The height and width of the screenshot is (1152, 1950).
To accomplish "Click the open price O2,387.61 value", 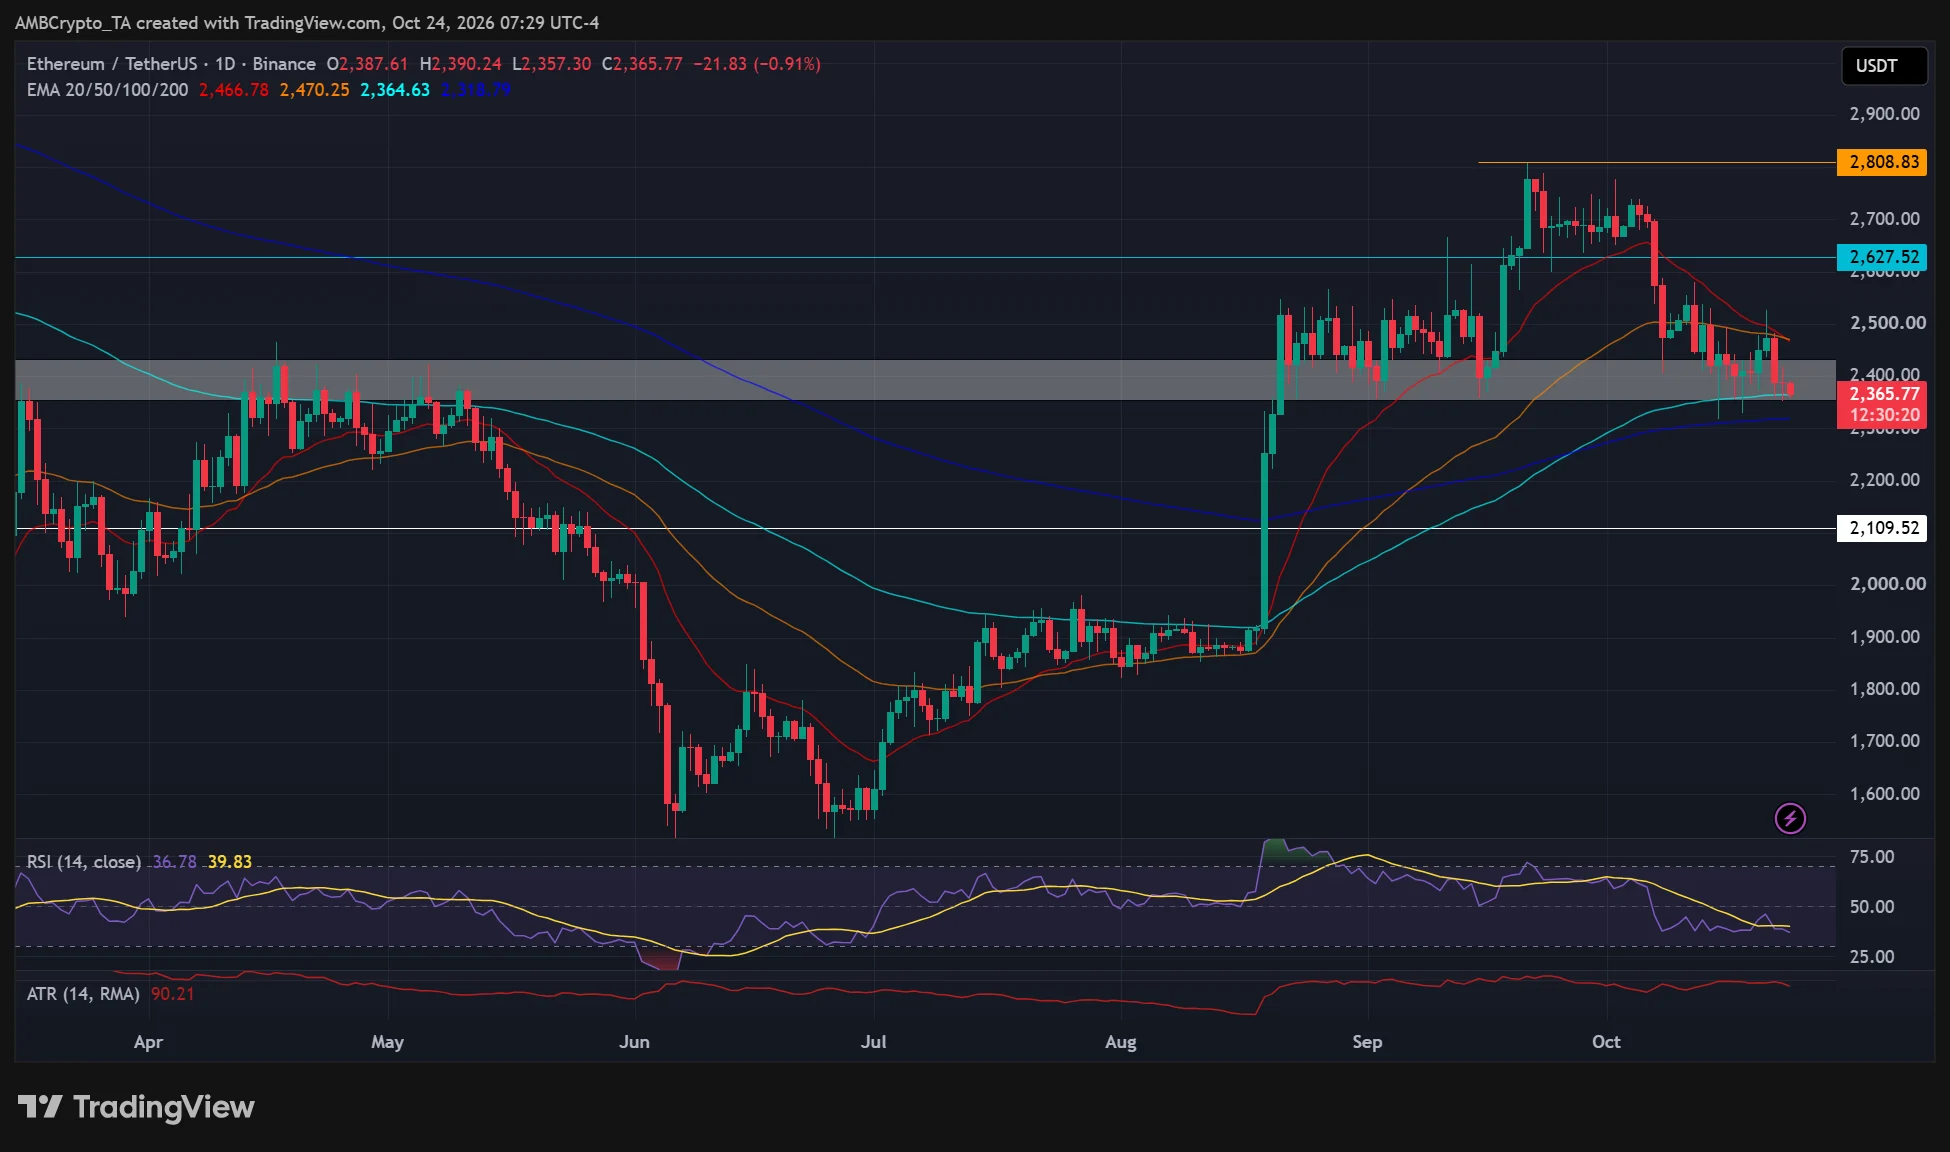I will coord(367,64).
